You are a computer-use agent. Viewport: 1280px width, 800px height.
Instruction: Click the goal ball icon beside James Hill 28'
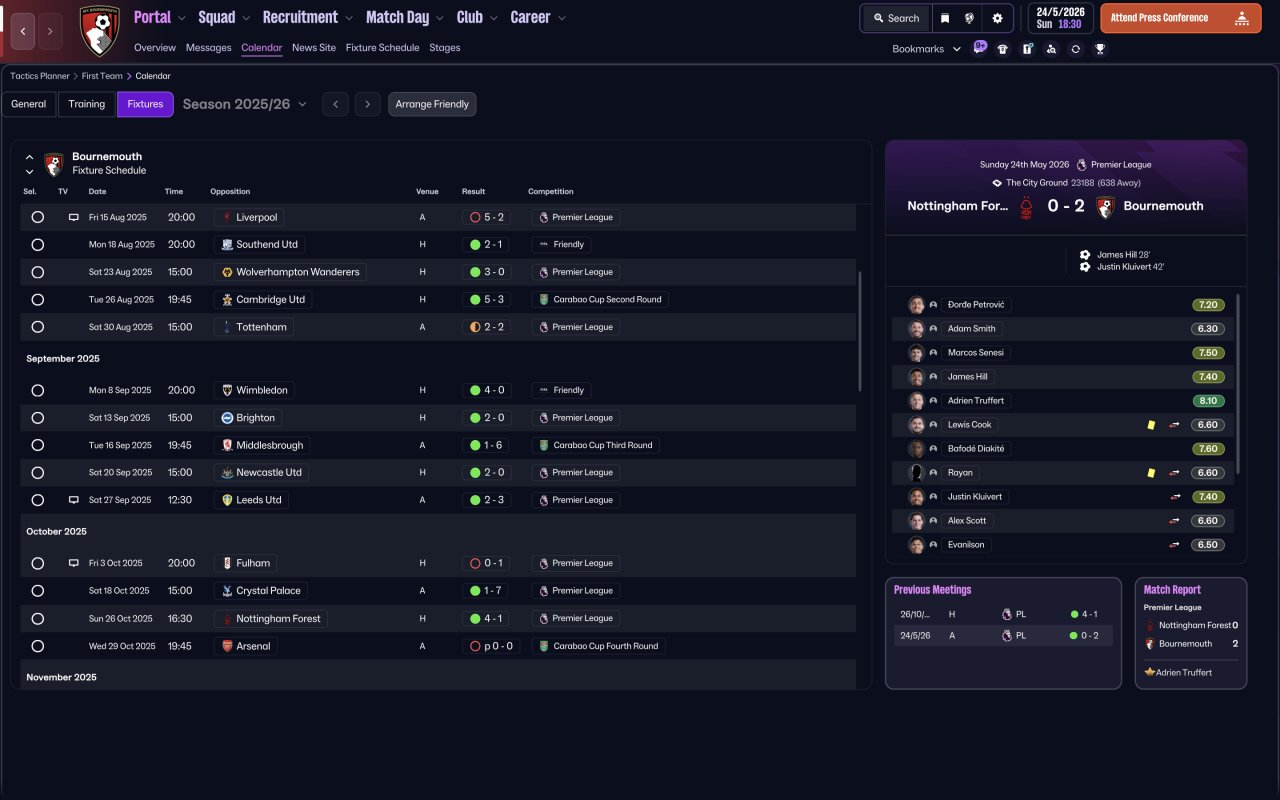tap(1085, 255)
